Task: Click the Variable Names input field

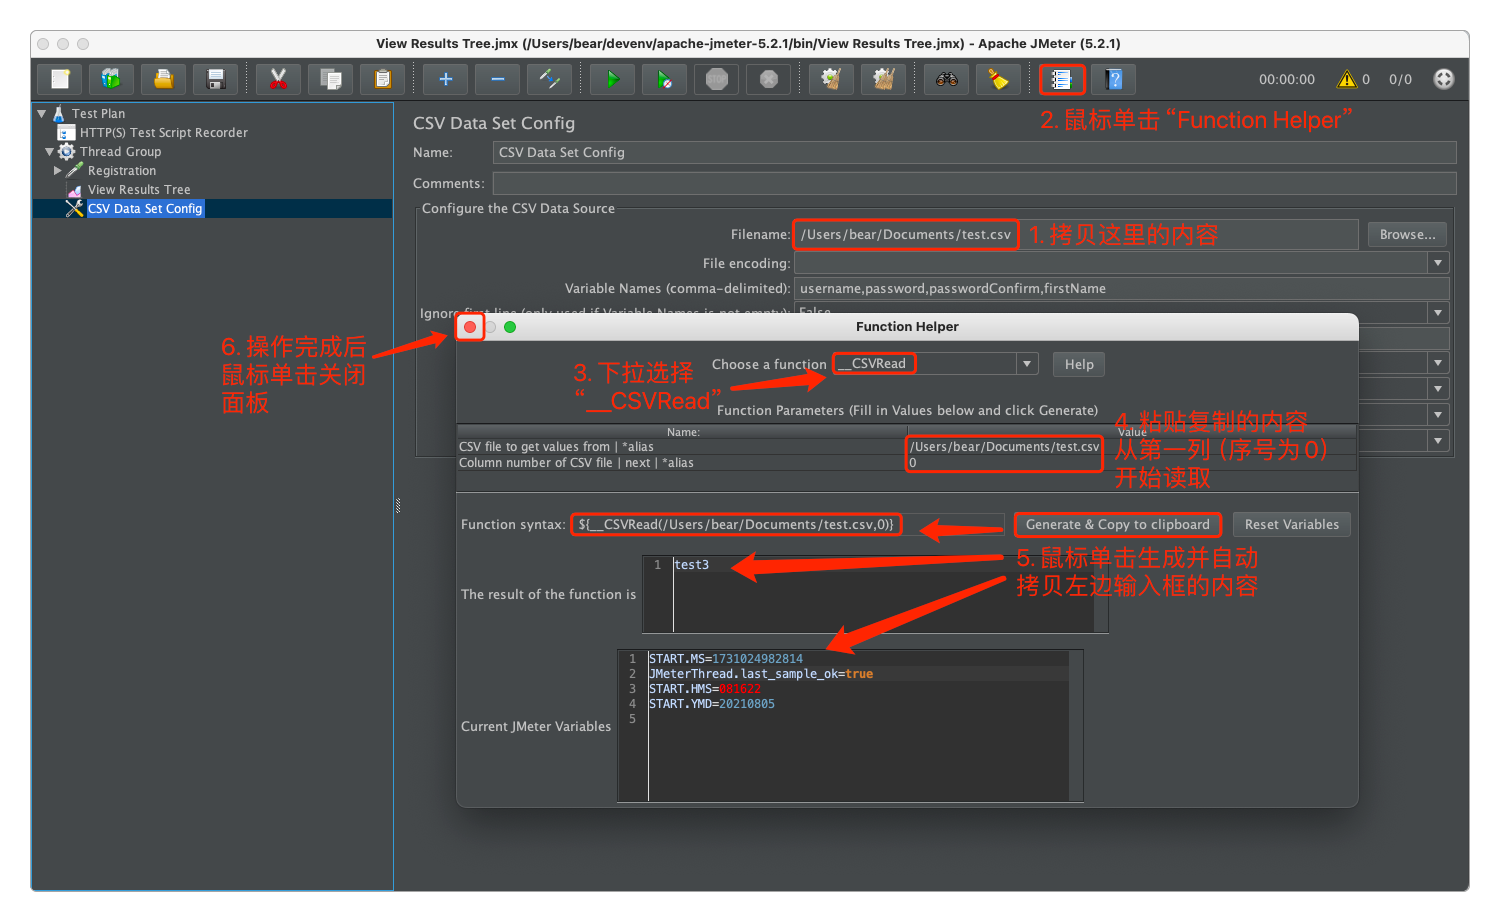Action: pos(1122,288)
